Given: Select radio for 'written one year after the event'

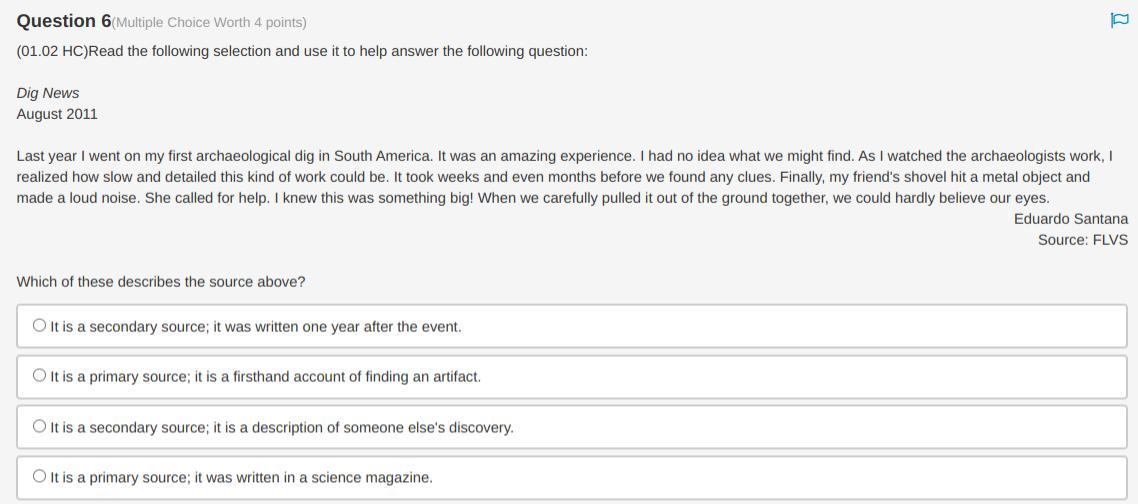Looking at the screenshot, I should pyautogui.click(x=39, y=325).
